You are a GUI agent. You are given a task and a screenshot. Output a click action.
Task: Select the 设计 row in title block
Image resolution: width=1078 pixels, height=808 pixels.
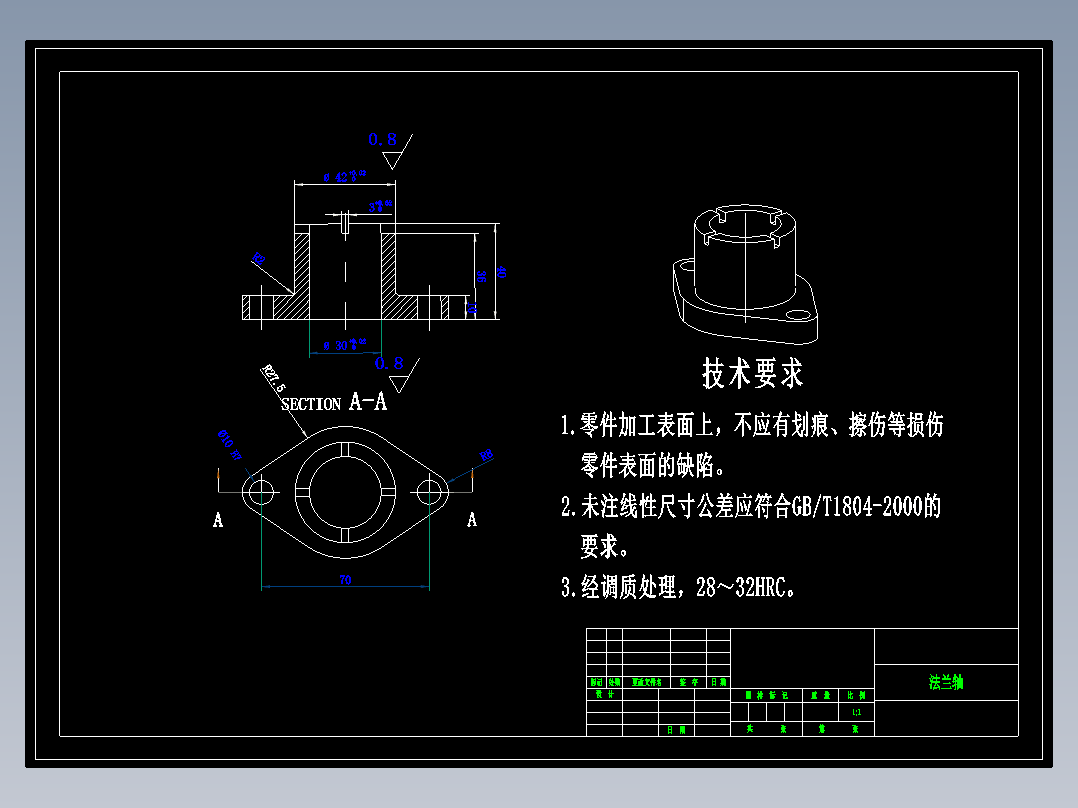pyautogui.click(x=604, y=693)
